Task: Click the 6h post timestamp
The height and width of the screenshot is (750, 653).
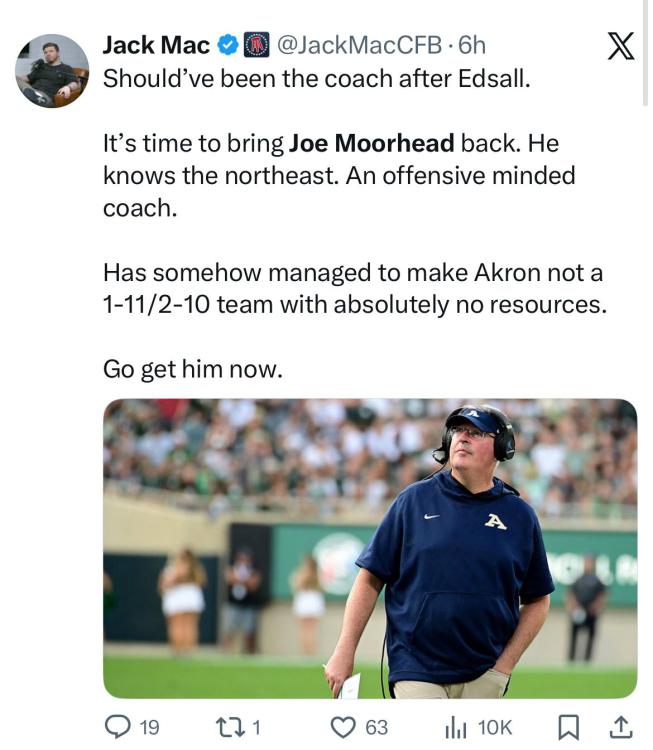Action: [x=472, y=45]
